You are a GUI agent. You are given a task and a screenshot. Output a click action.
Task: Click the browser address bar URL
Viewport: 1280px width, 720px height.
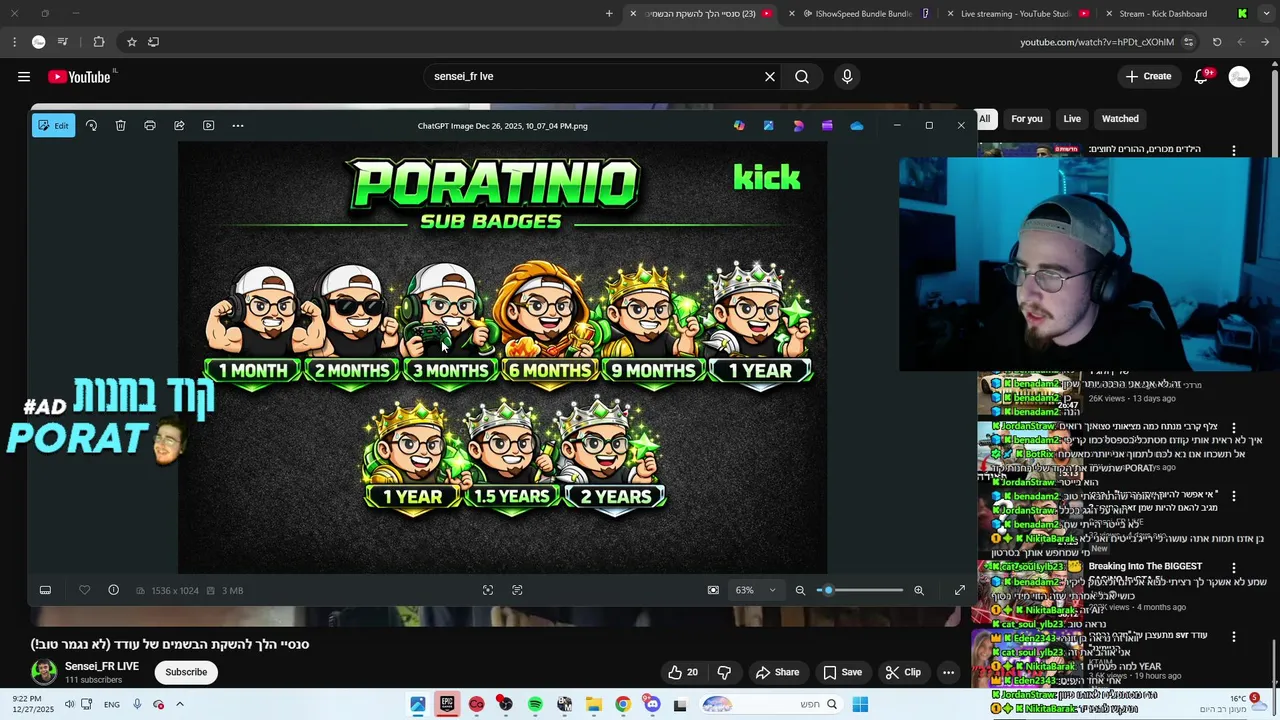click(x=1097, y=42)
